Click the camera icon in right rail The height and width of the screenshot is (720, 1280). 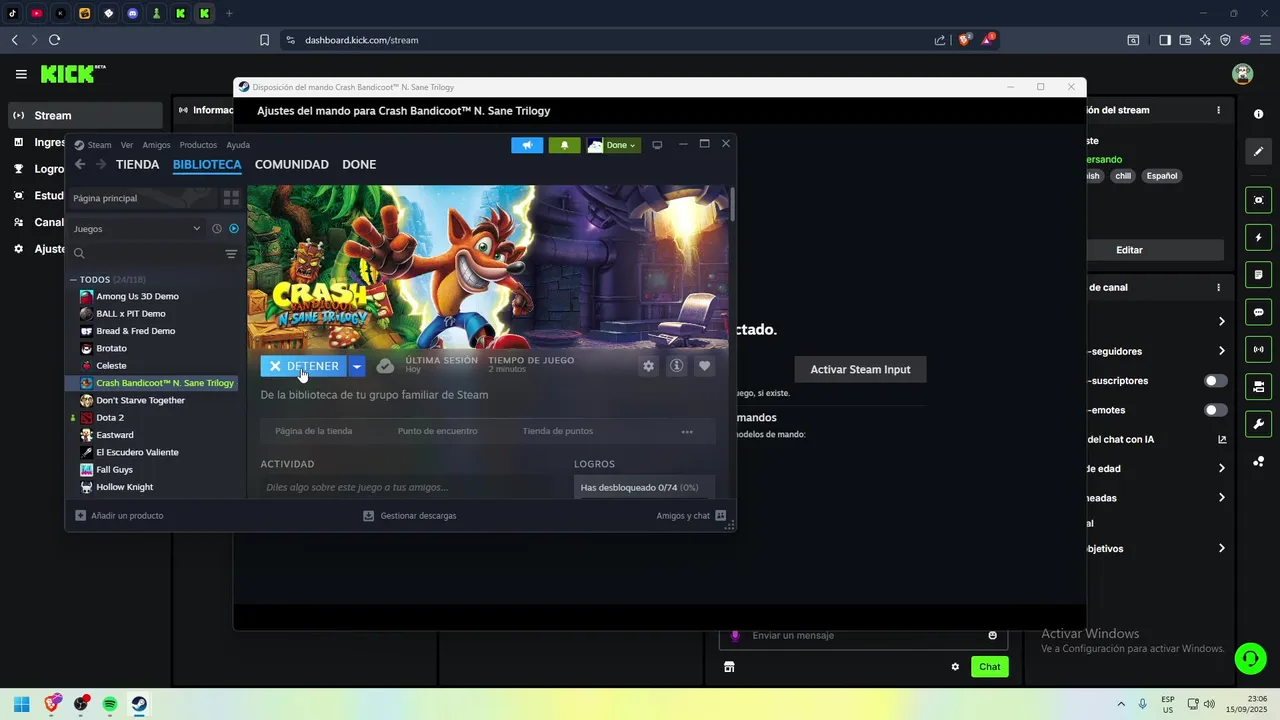pyautogui.click(x=1258, y=200)
